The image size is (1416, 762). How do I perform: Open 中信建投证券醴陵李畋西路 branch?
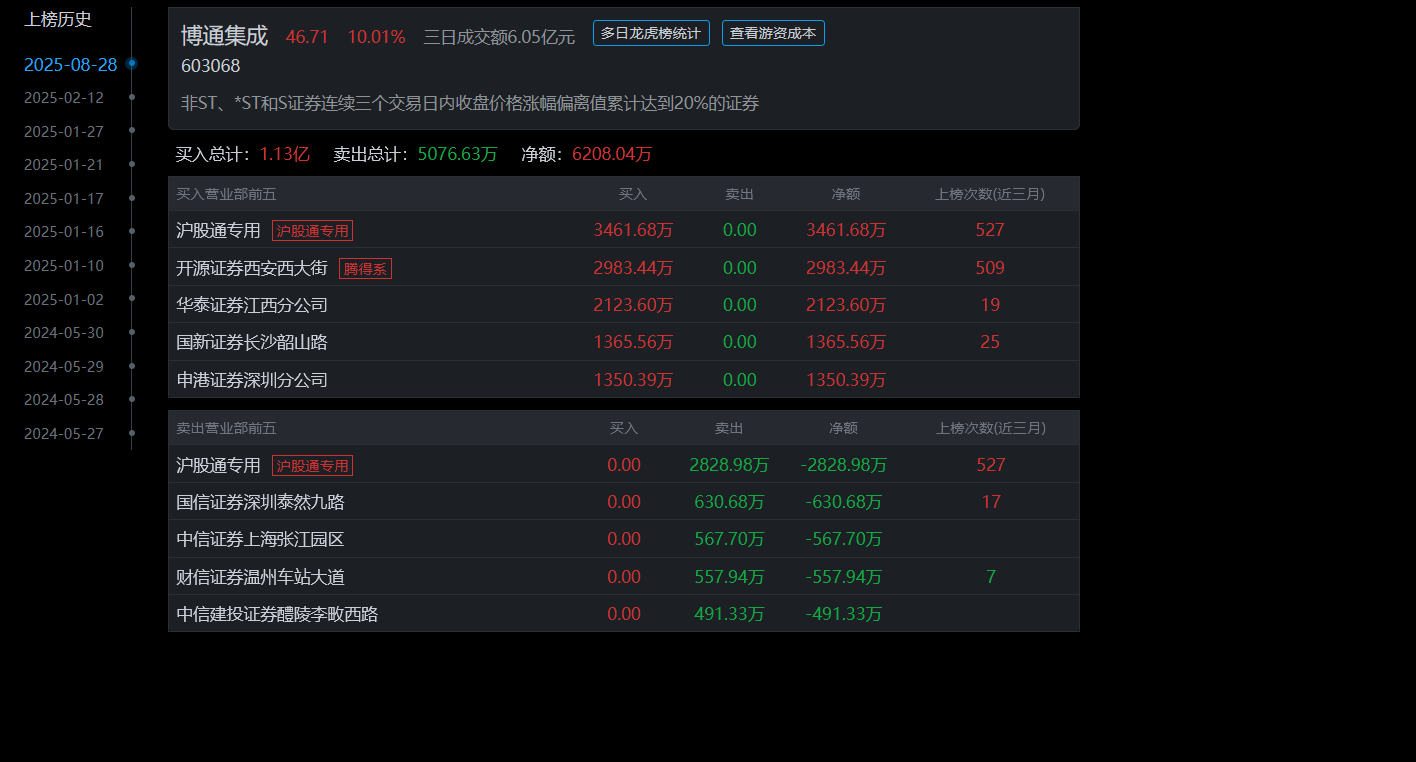pos(277,614)
